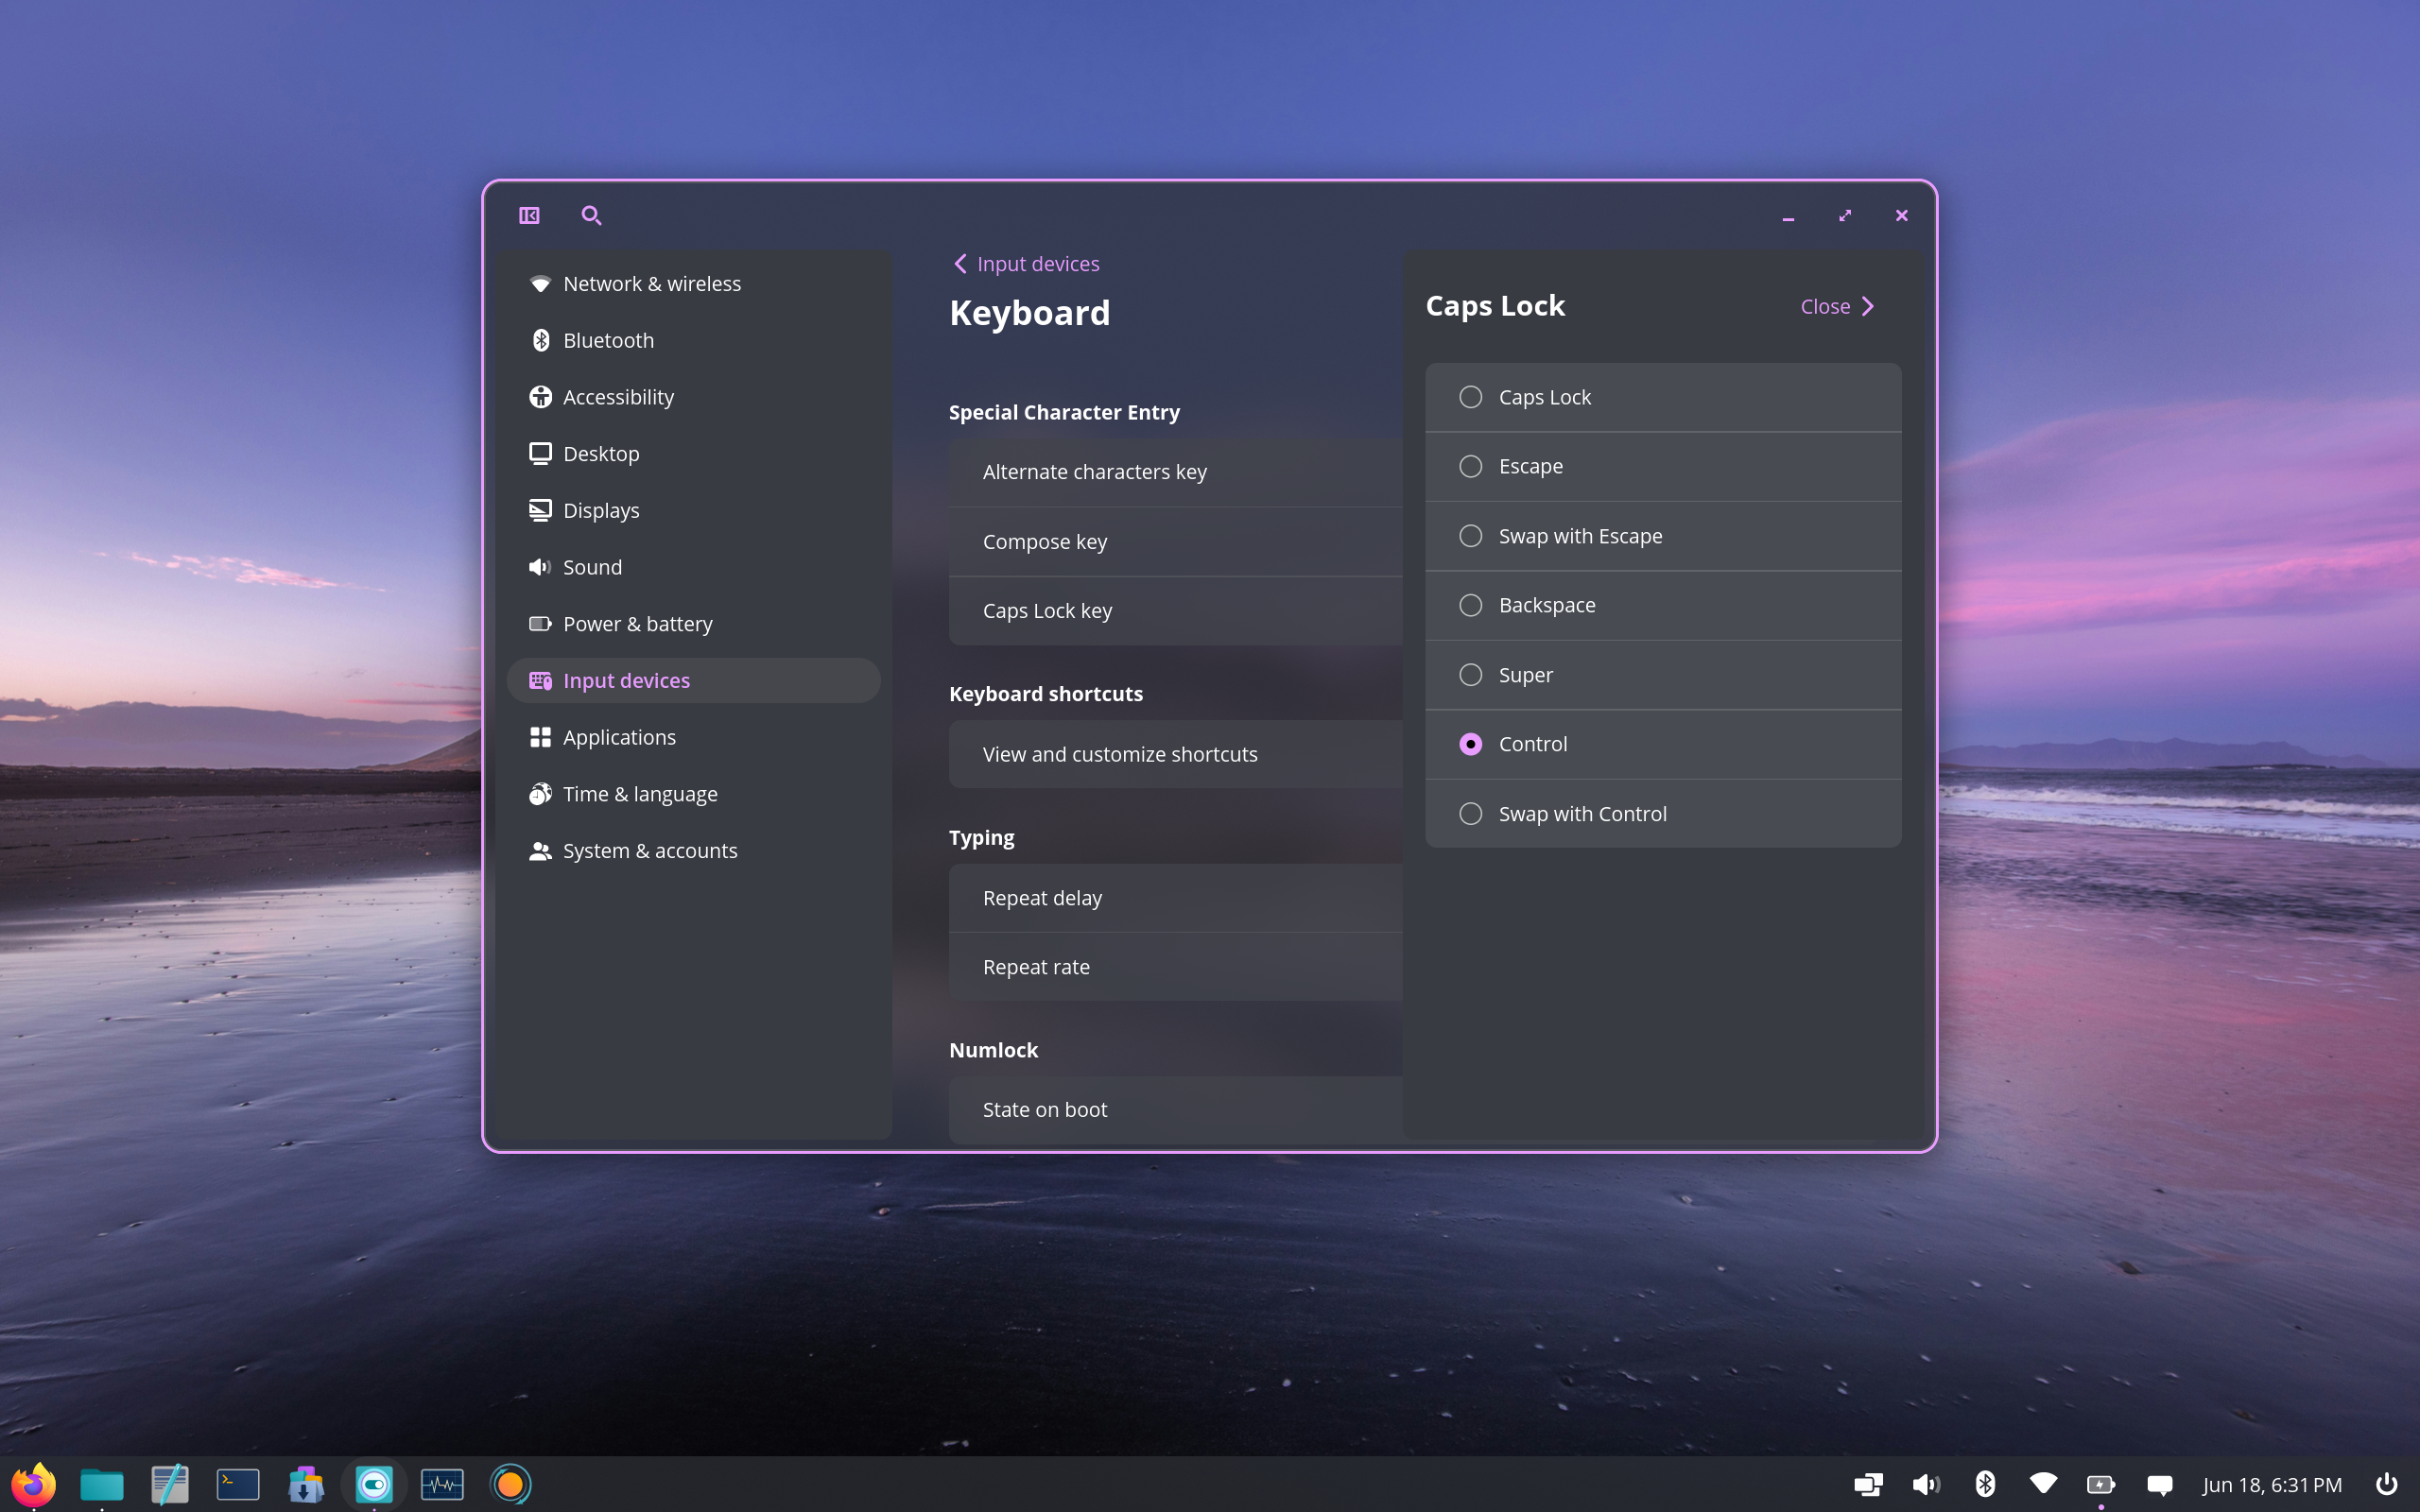The image size is (2420, 1512).
Task: Click the Network & wireless wifi icon
Action: click(x=540, y=284)
